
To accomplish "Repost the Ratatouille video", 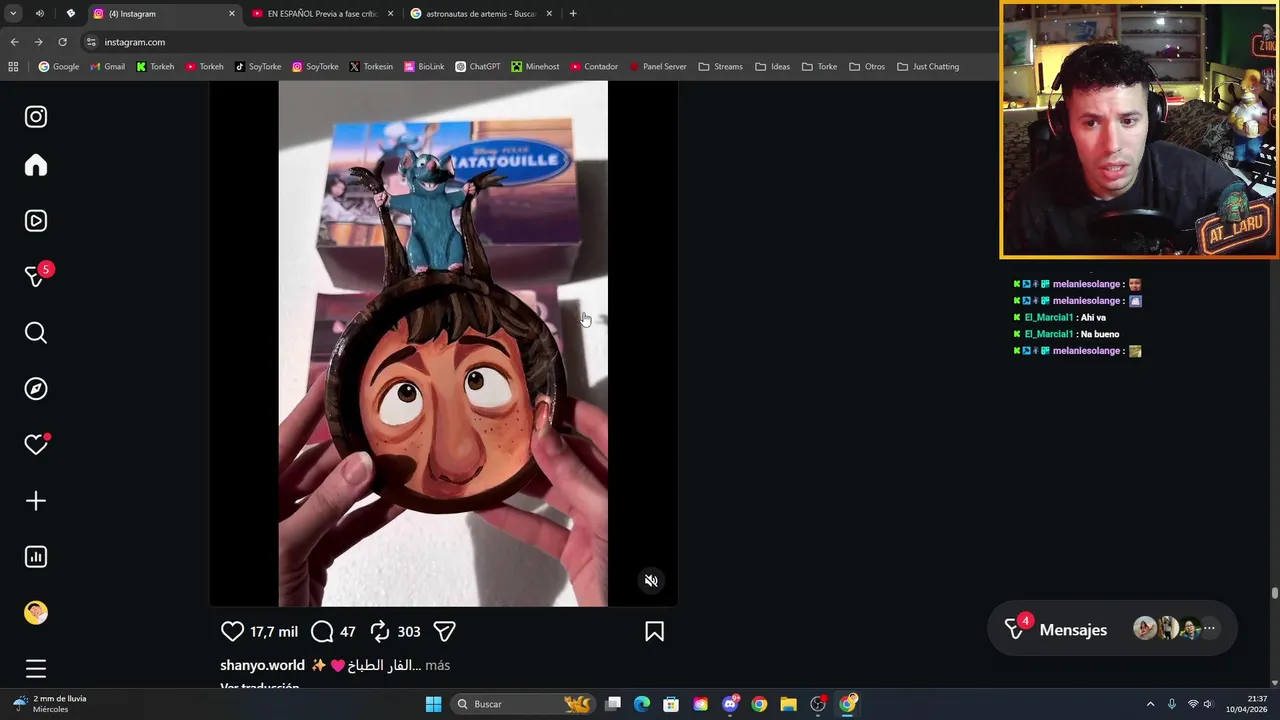I will (x=379, y=631).
